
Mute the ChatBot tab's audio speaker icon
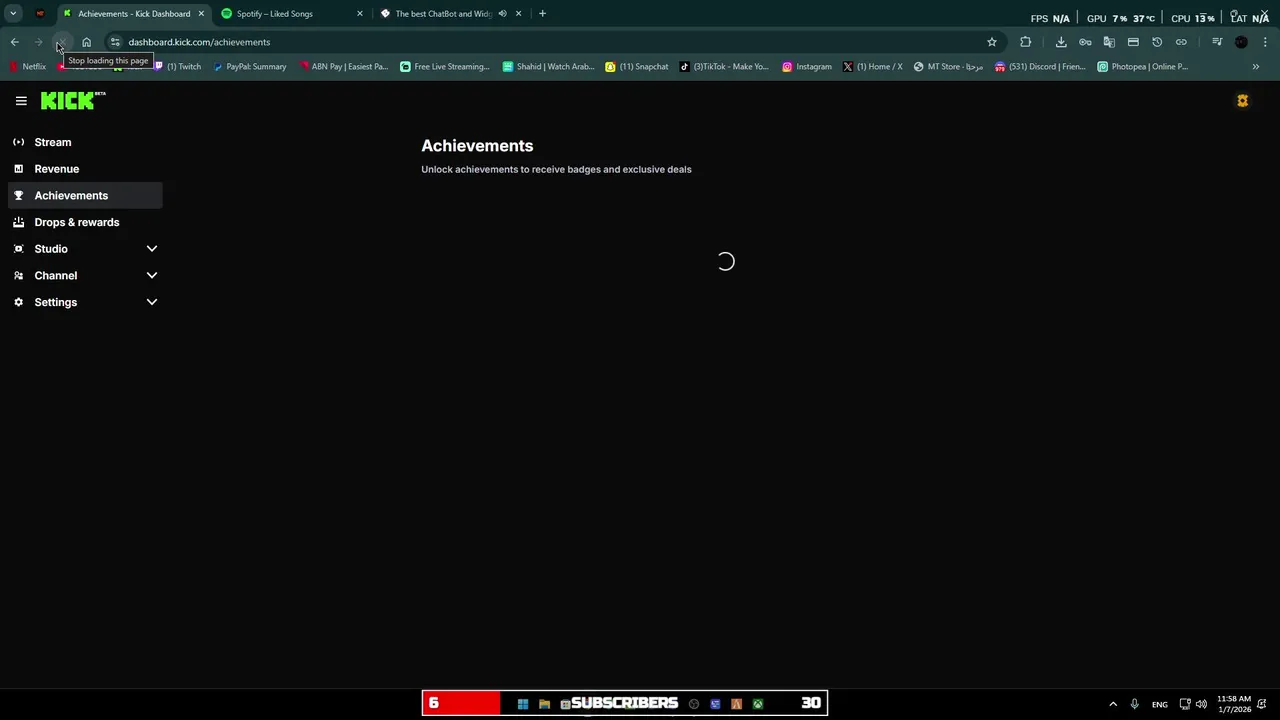coord(502,14)
